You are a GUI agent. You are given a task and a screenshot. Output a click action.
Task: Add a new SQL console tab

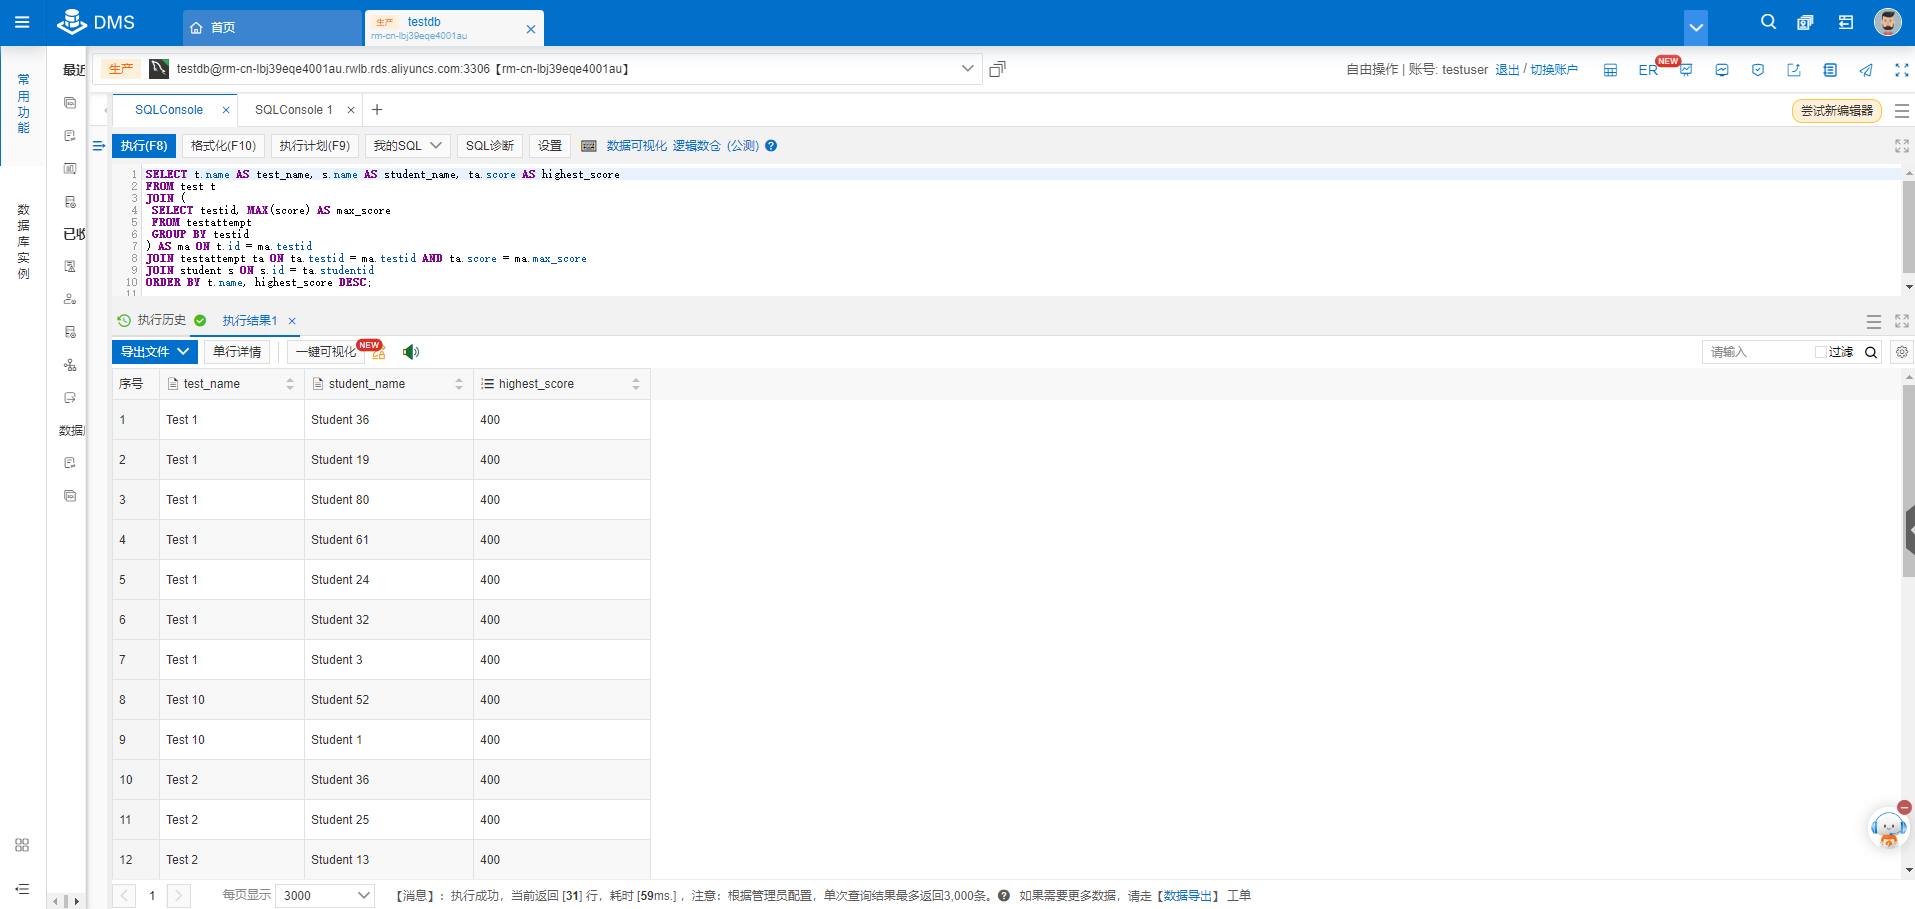377,110
